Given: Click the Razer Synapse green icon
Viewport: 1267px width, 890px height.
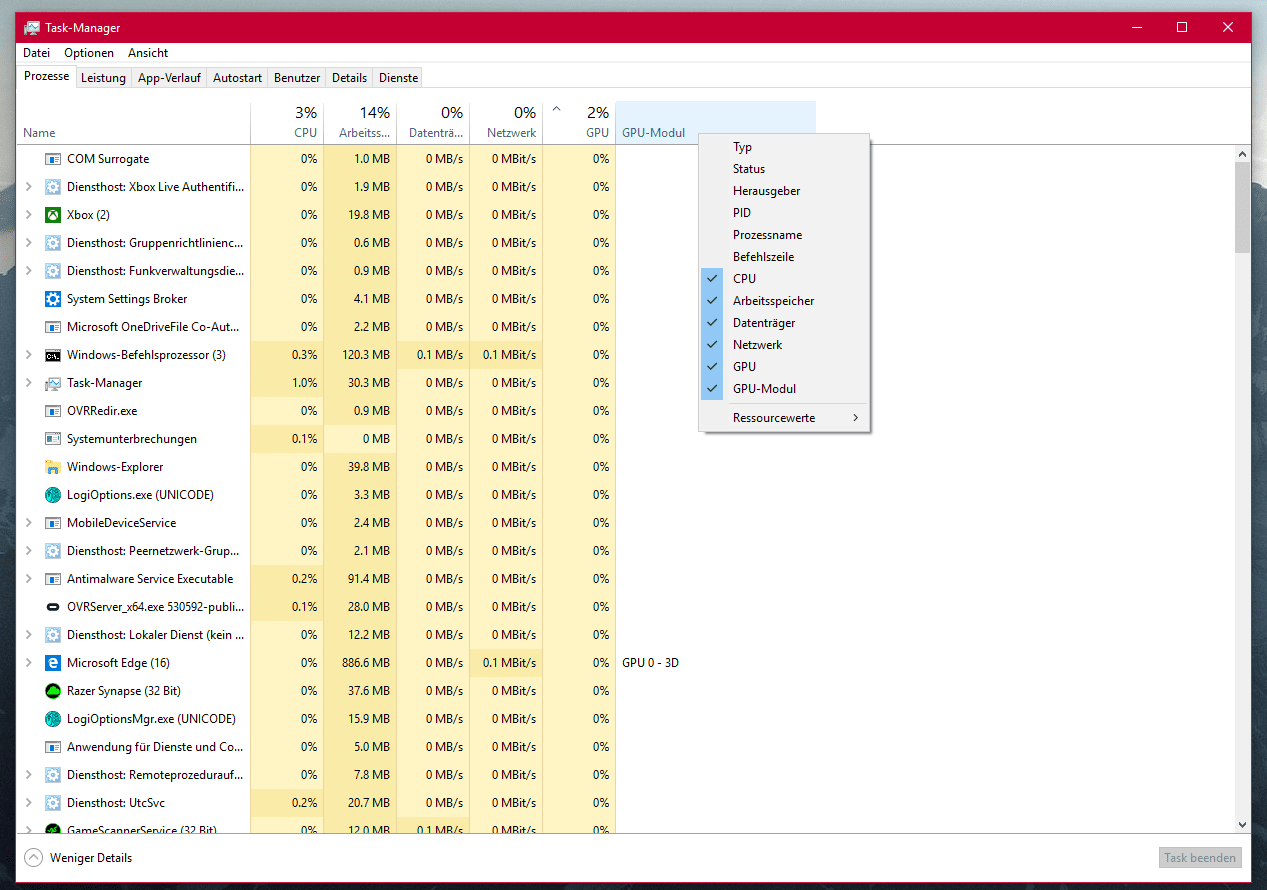Looking at the screenshot, I should [x=53, y=691].
